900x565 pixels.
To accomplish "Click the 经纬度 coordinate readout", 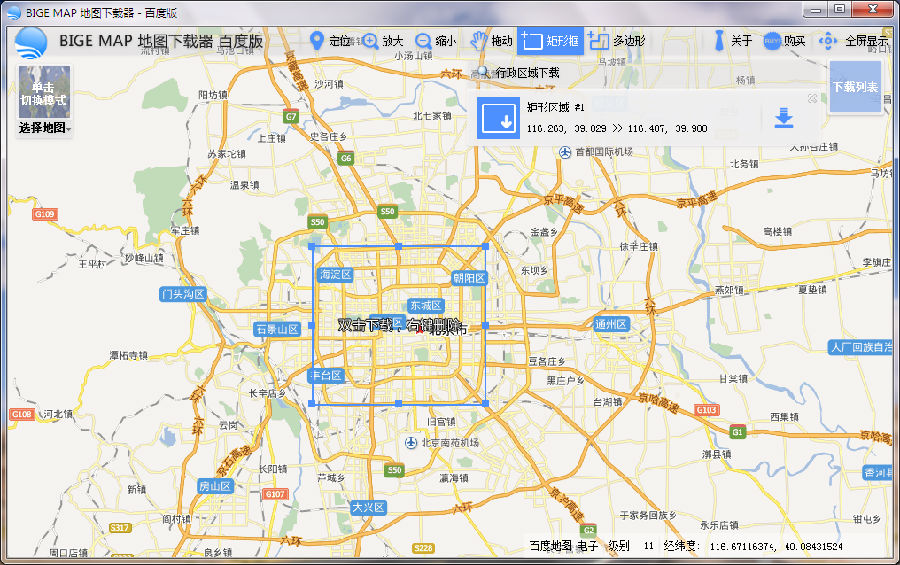I will coord(752,545).
